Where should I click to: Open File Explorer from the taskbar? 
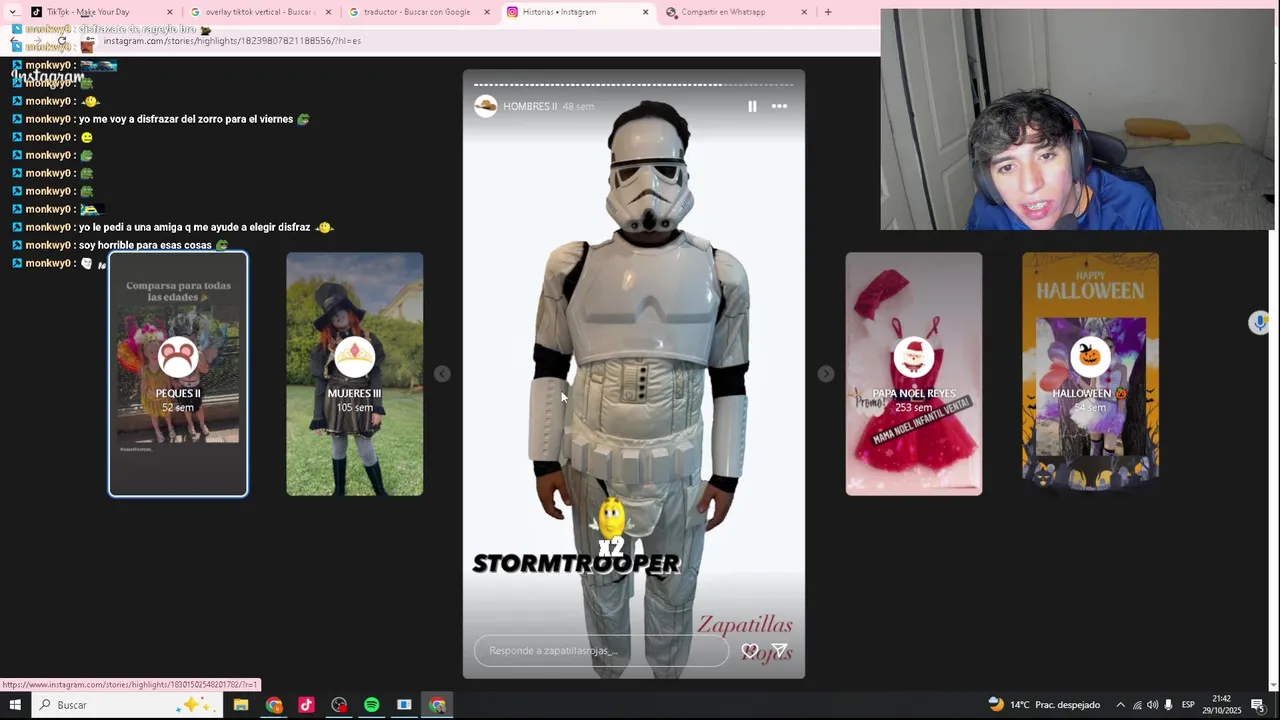(x=241, y=705)
